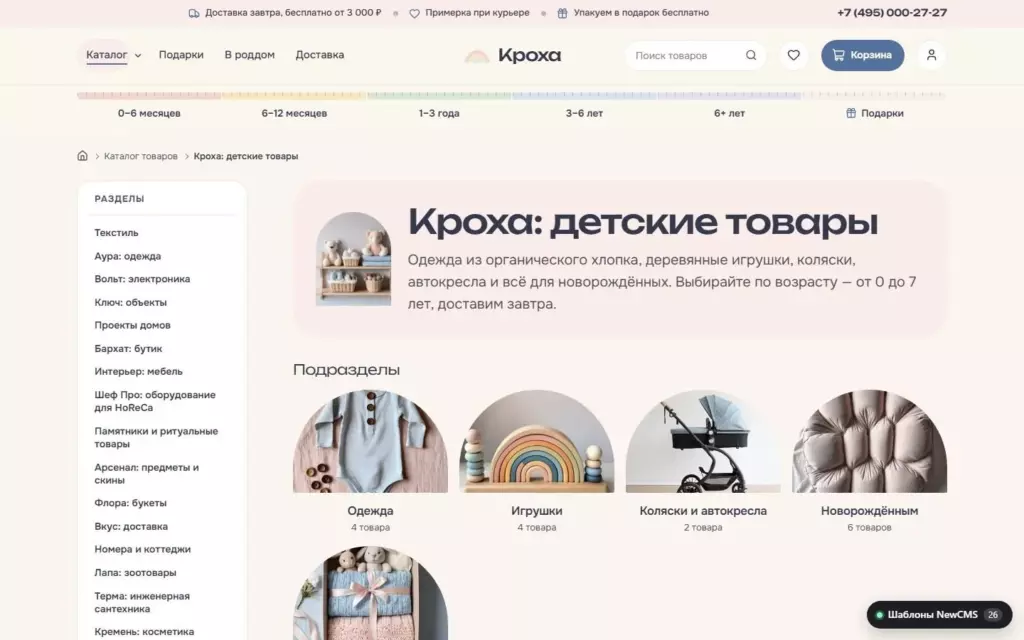Select the 0–6 месяцев age tab
1024x640 pixels.
point(149,113)
